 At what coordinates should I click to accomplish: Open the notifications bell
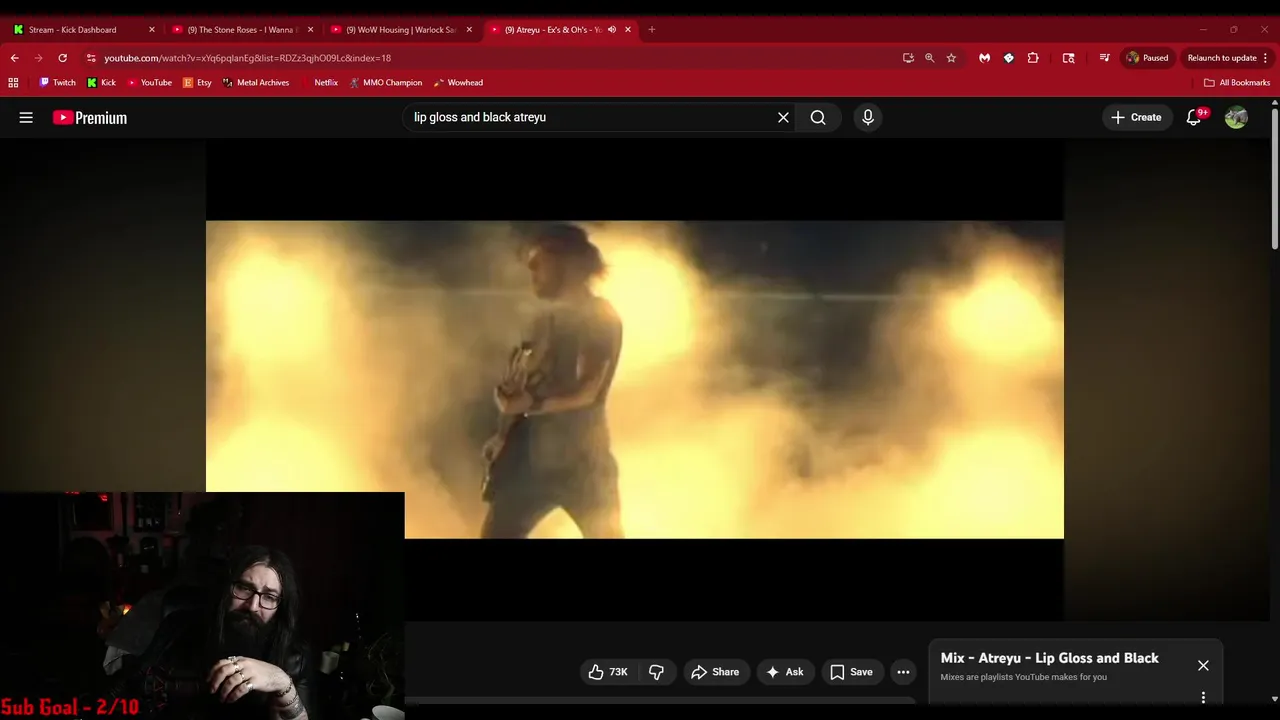pos(1194,117)
